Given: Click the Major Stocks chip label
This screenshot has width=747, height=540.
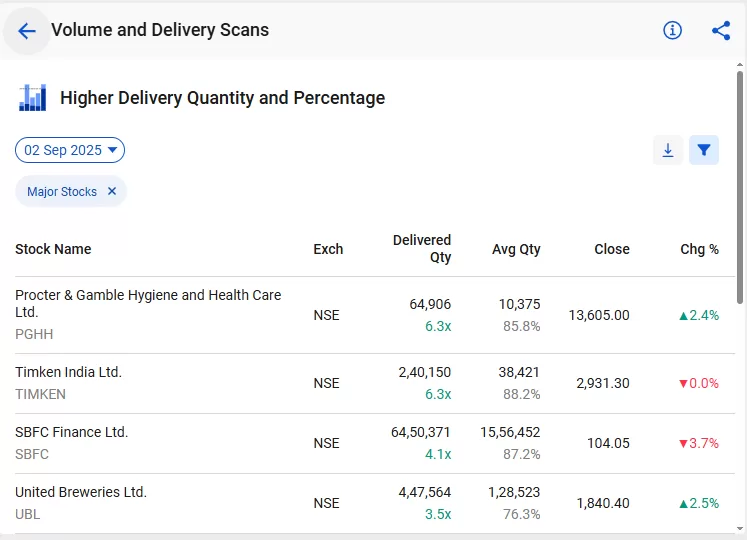Looking at the screenshot, I should pyautogui.click(x=62, y=192).
